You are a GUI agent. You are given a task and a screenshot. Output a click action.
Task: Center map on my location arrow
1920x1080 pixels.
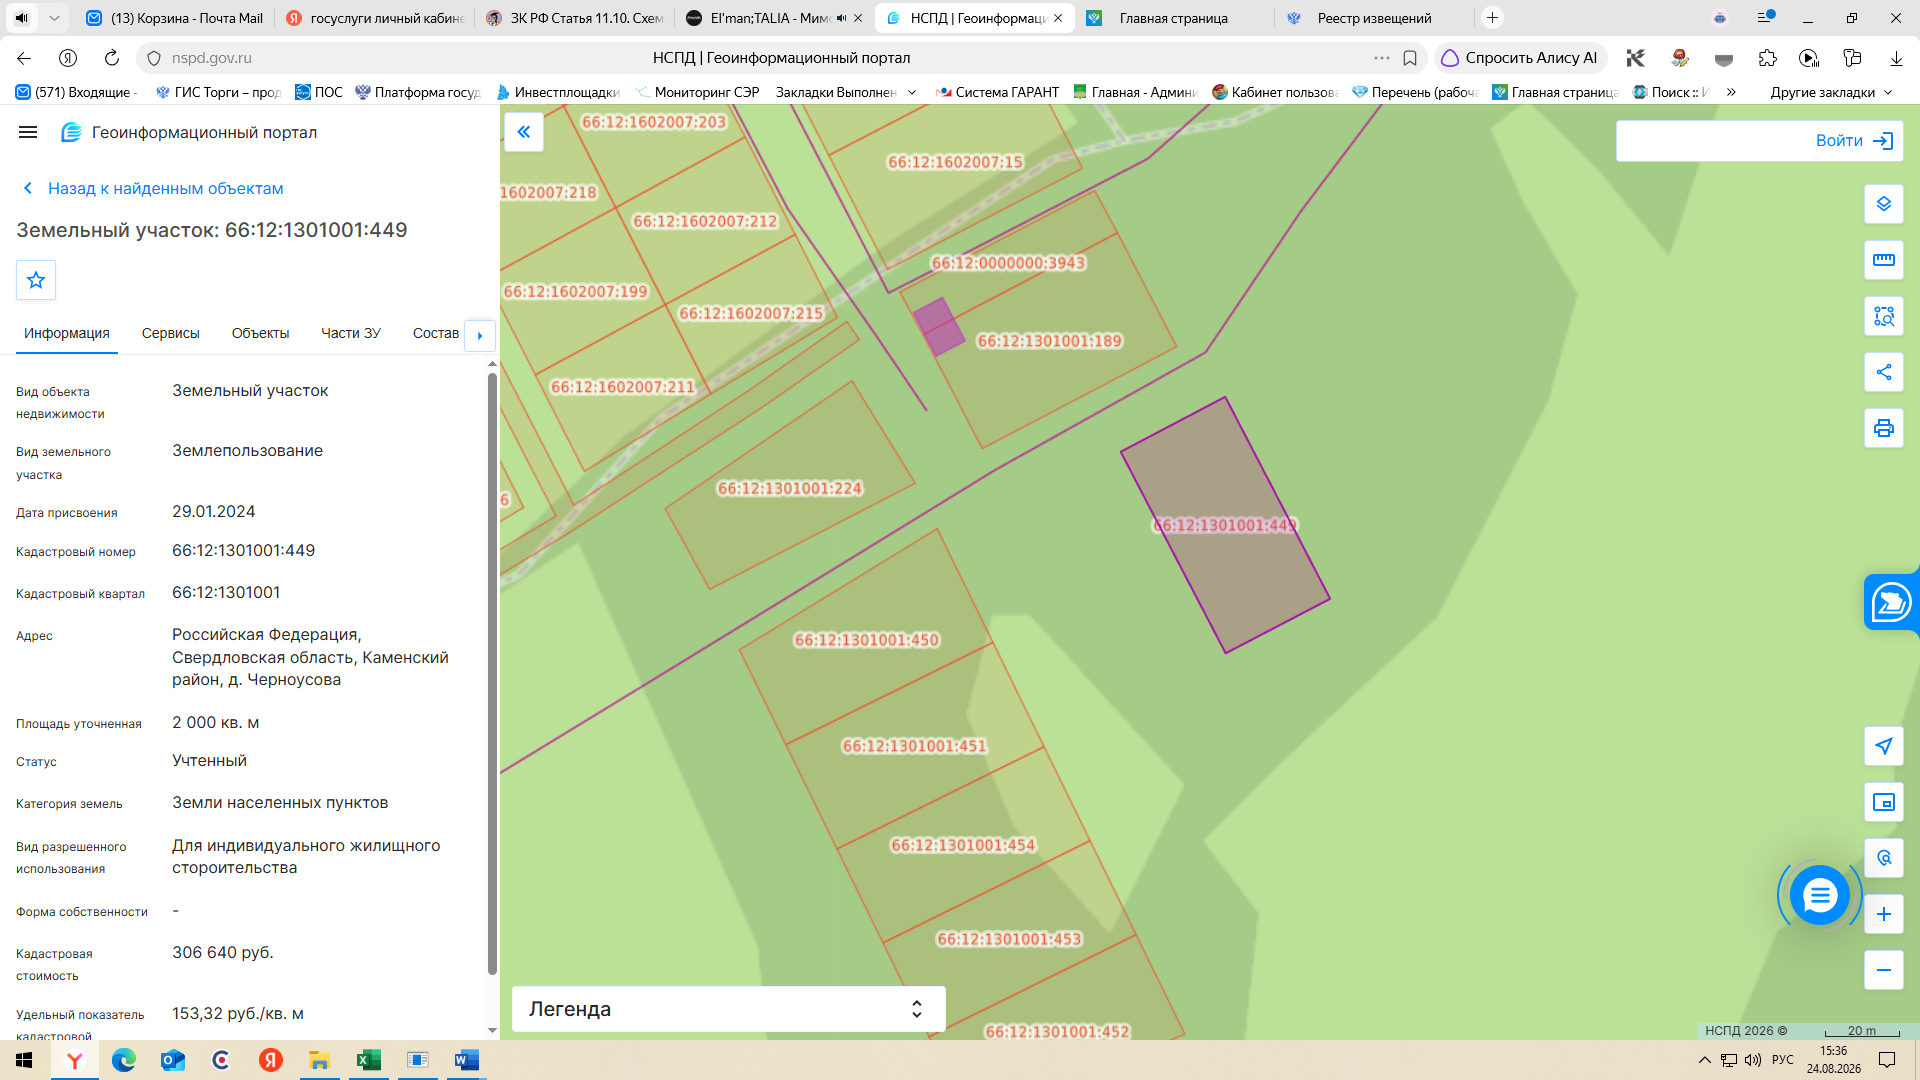pos(1884,746)
